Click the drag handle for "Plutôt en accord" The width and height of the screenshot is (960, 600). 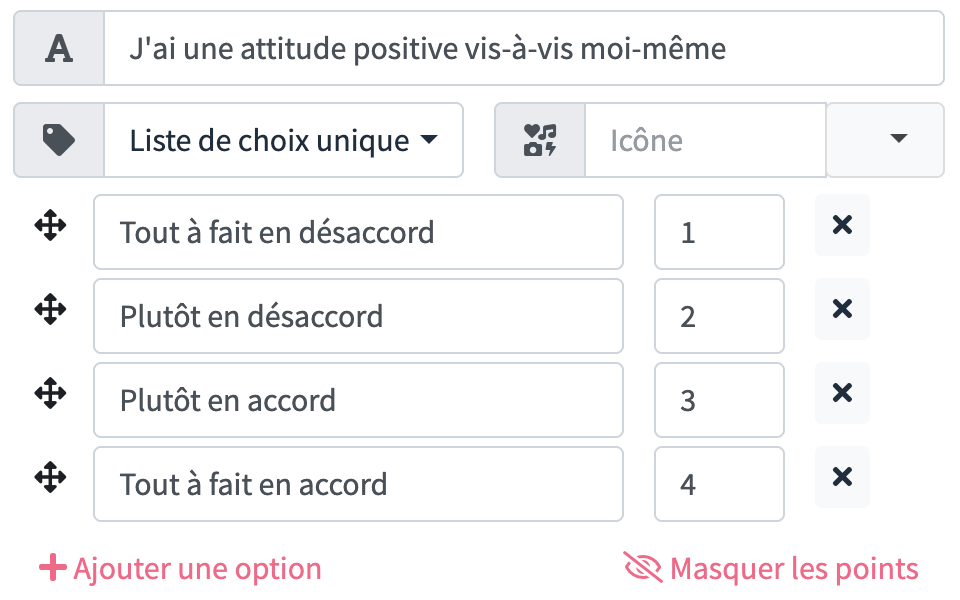pyautogui.click(x=50, y=394)
